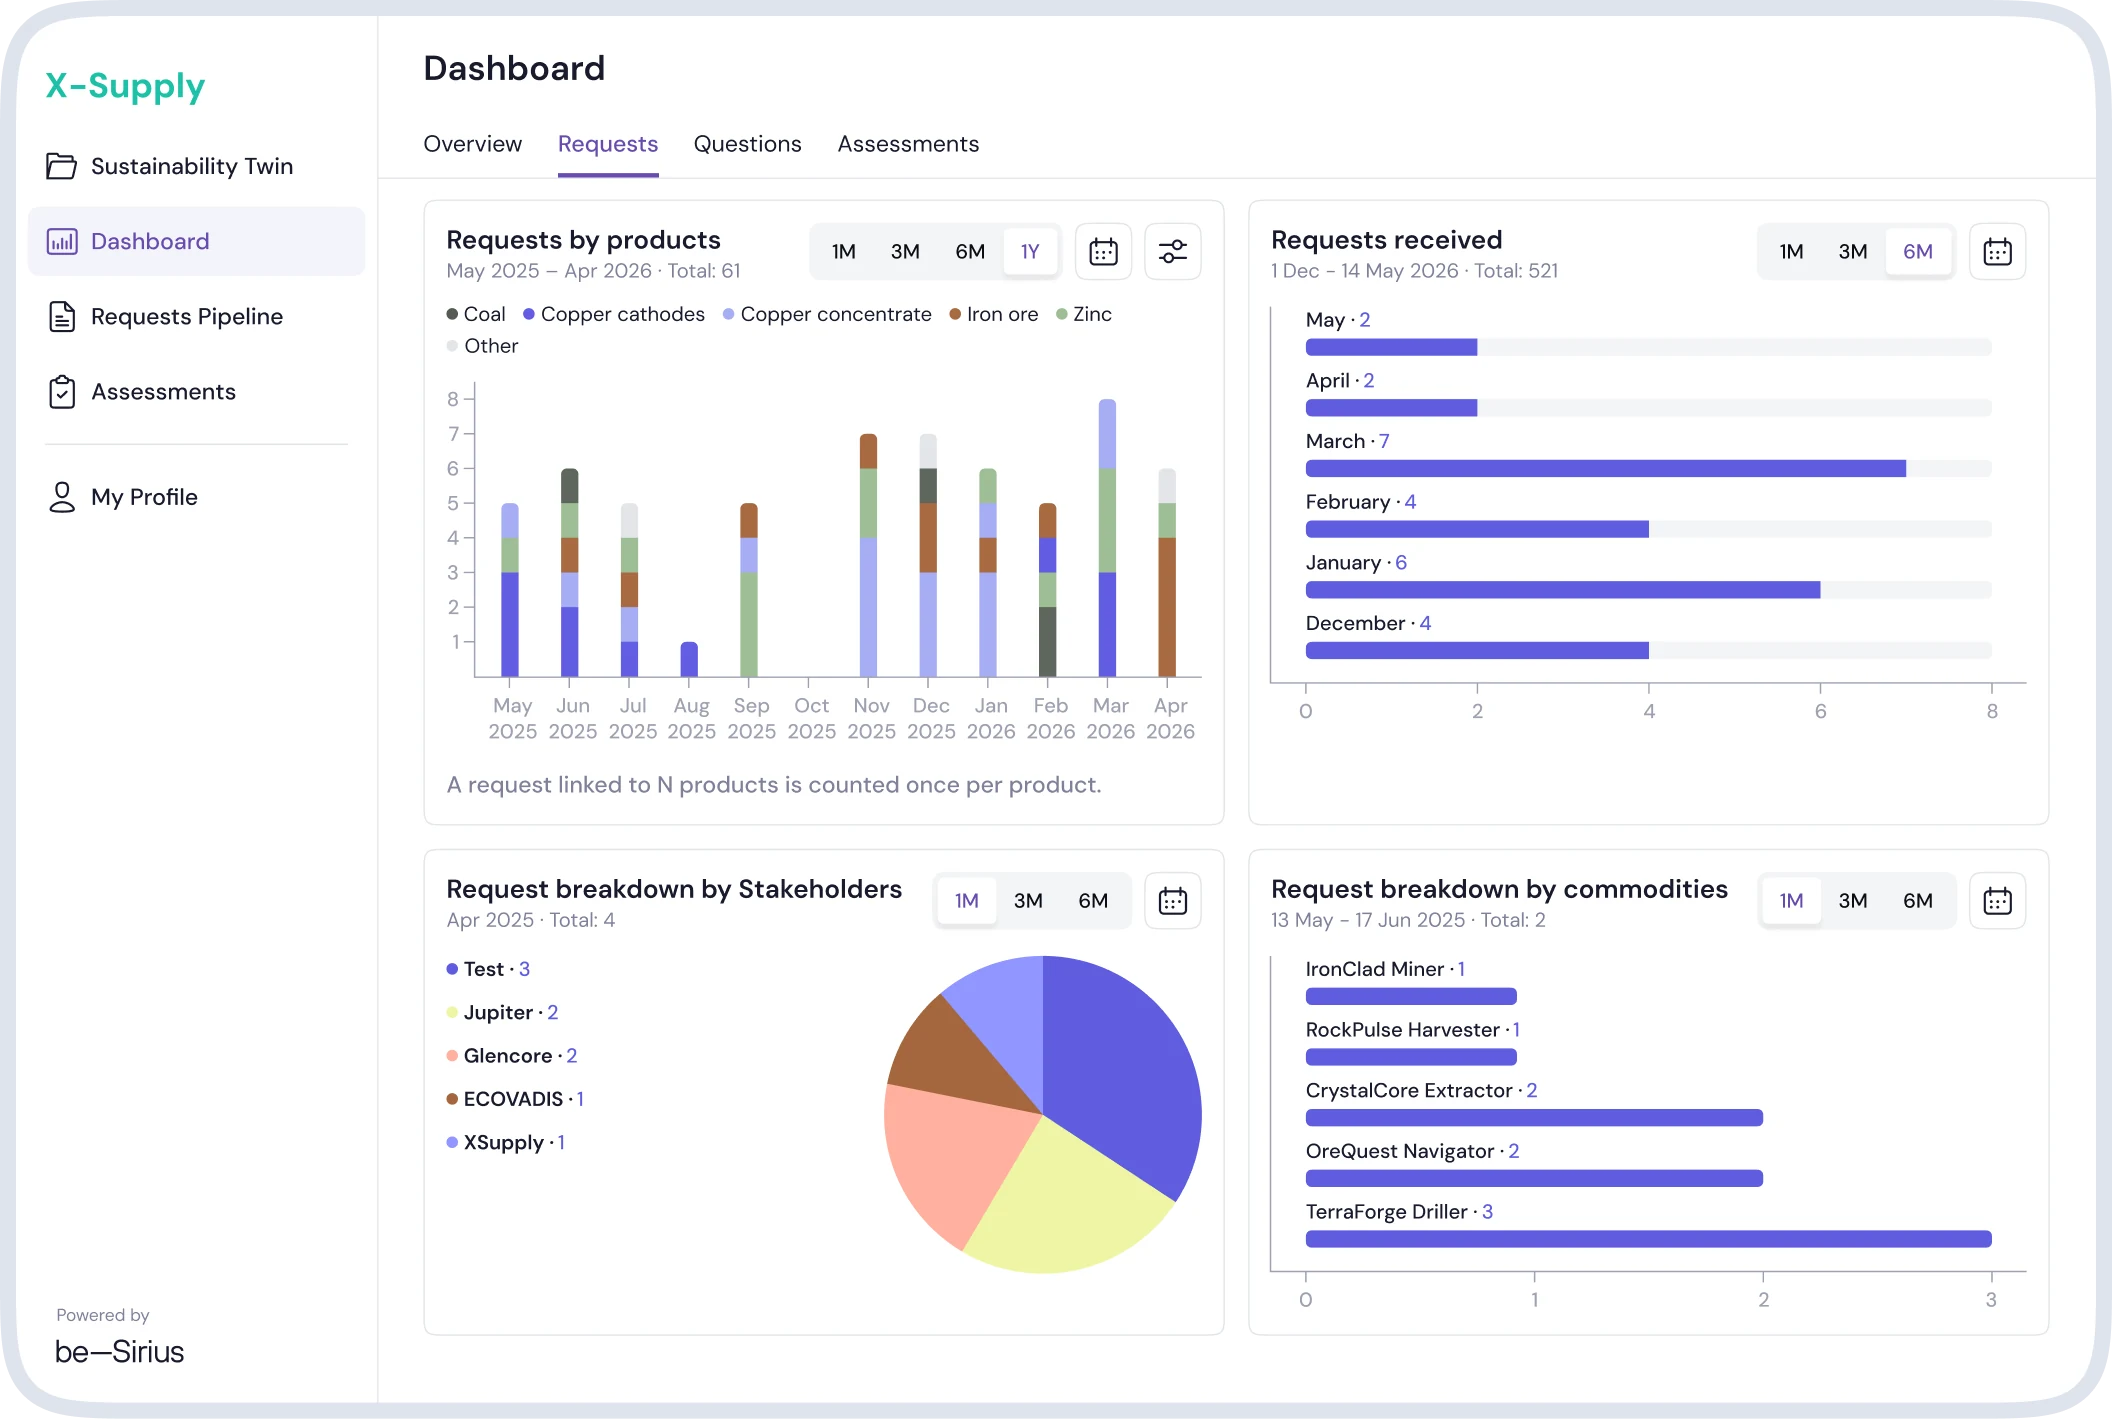Open calendar picker for Requests by products
The image size is (2112, 1419).
[1103, 252]
